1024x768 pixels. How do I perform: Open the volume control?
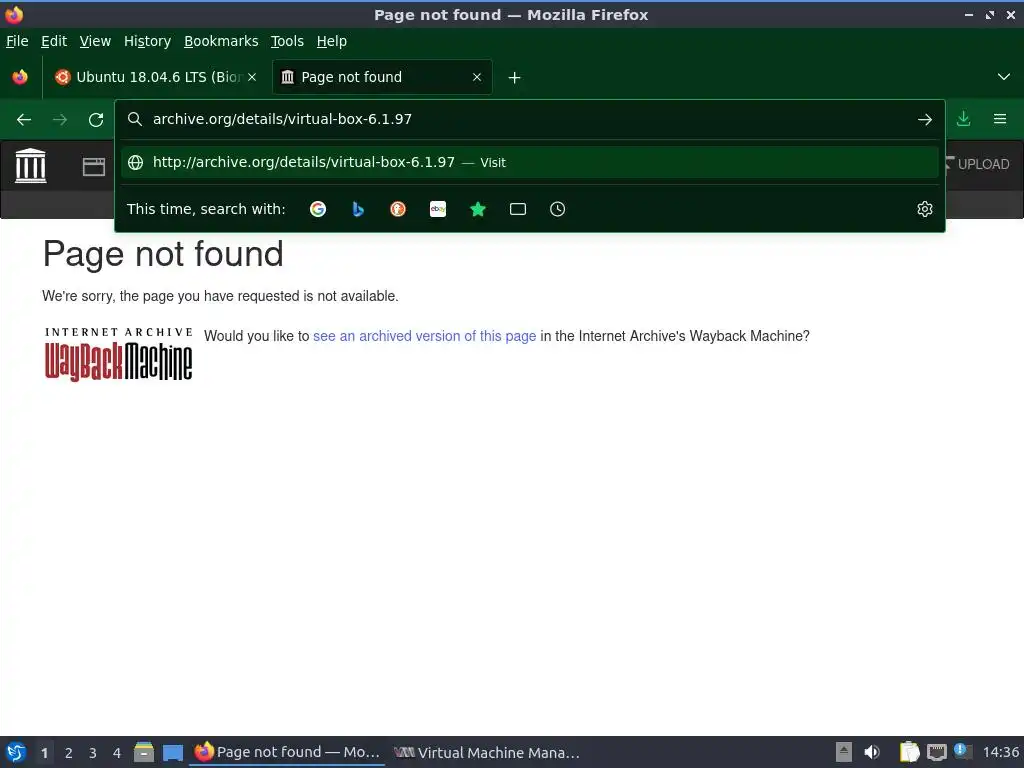point(872,752)
